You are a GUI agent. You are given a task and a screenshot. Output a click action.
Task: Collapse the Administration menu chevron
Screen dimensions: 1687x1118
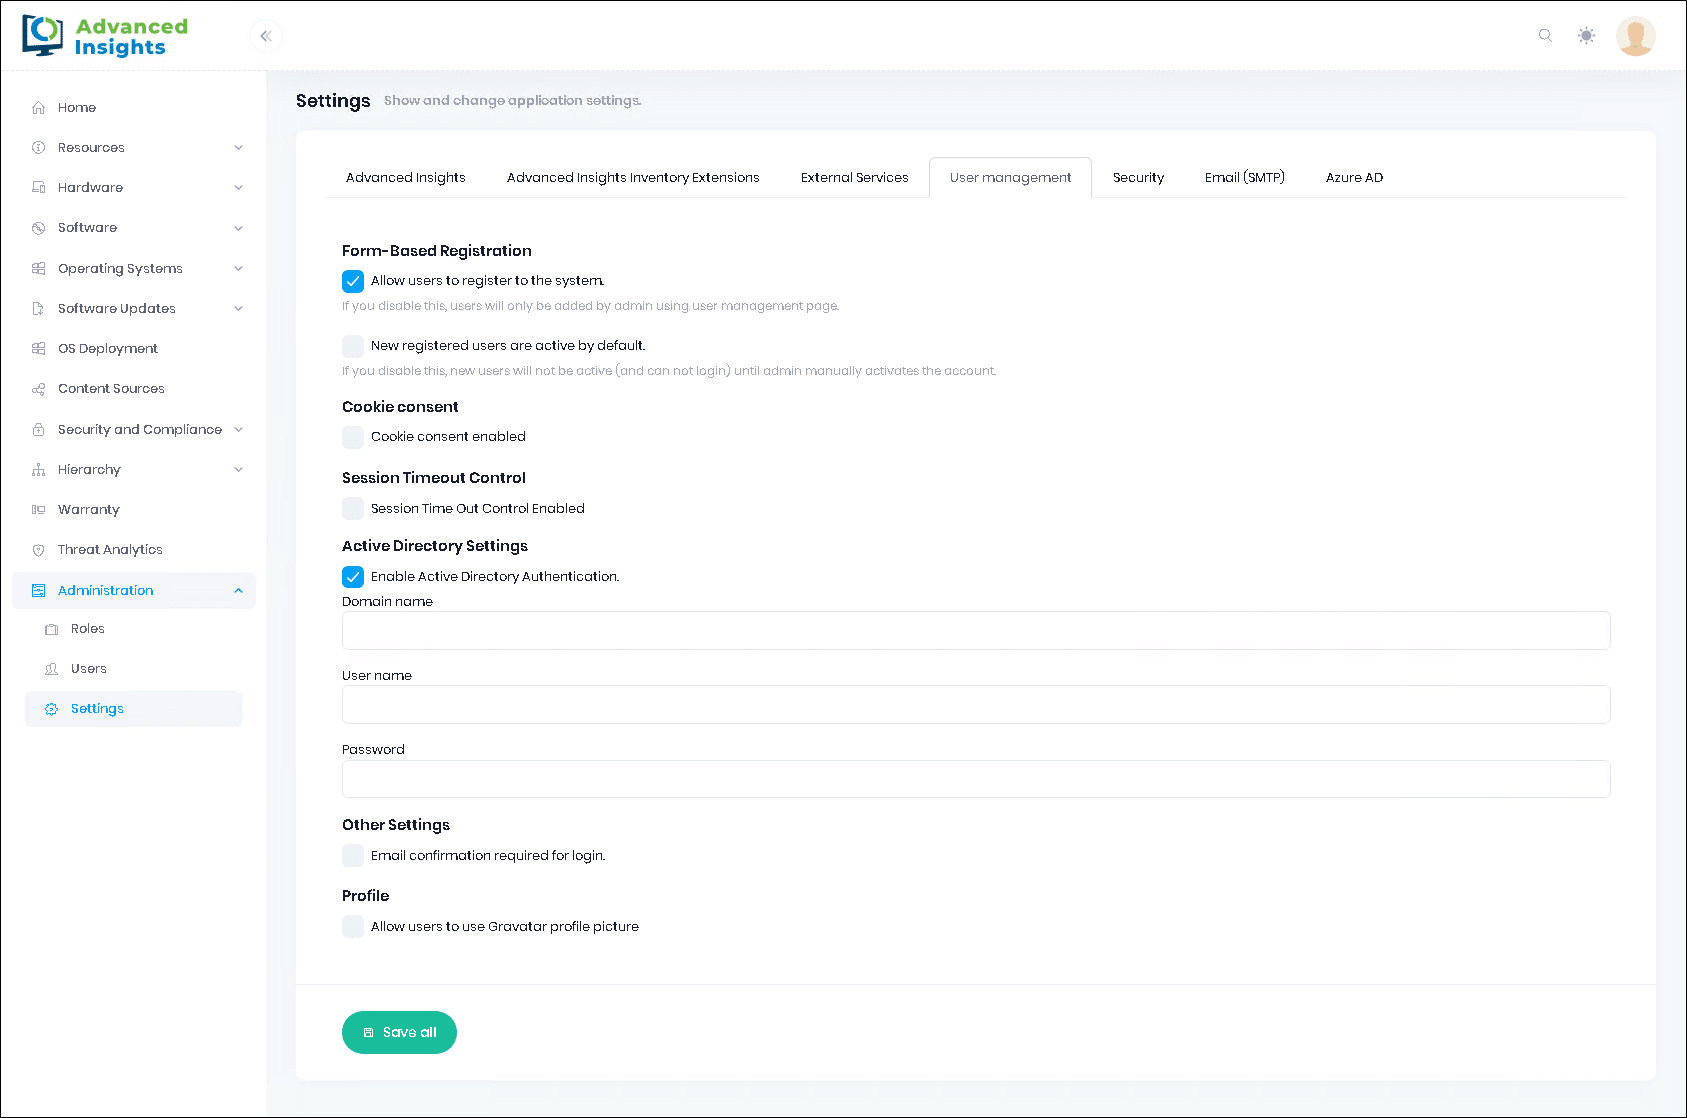coord(238,591)
